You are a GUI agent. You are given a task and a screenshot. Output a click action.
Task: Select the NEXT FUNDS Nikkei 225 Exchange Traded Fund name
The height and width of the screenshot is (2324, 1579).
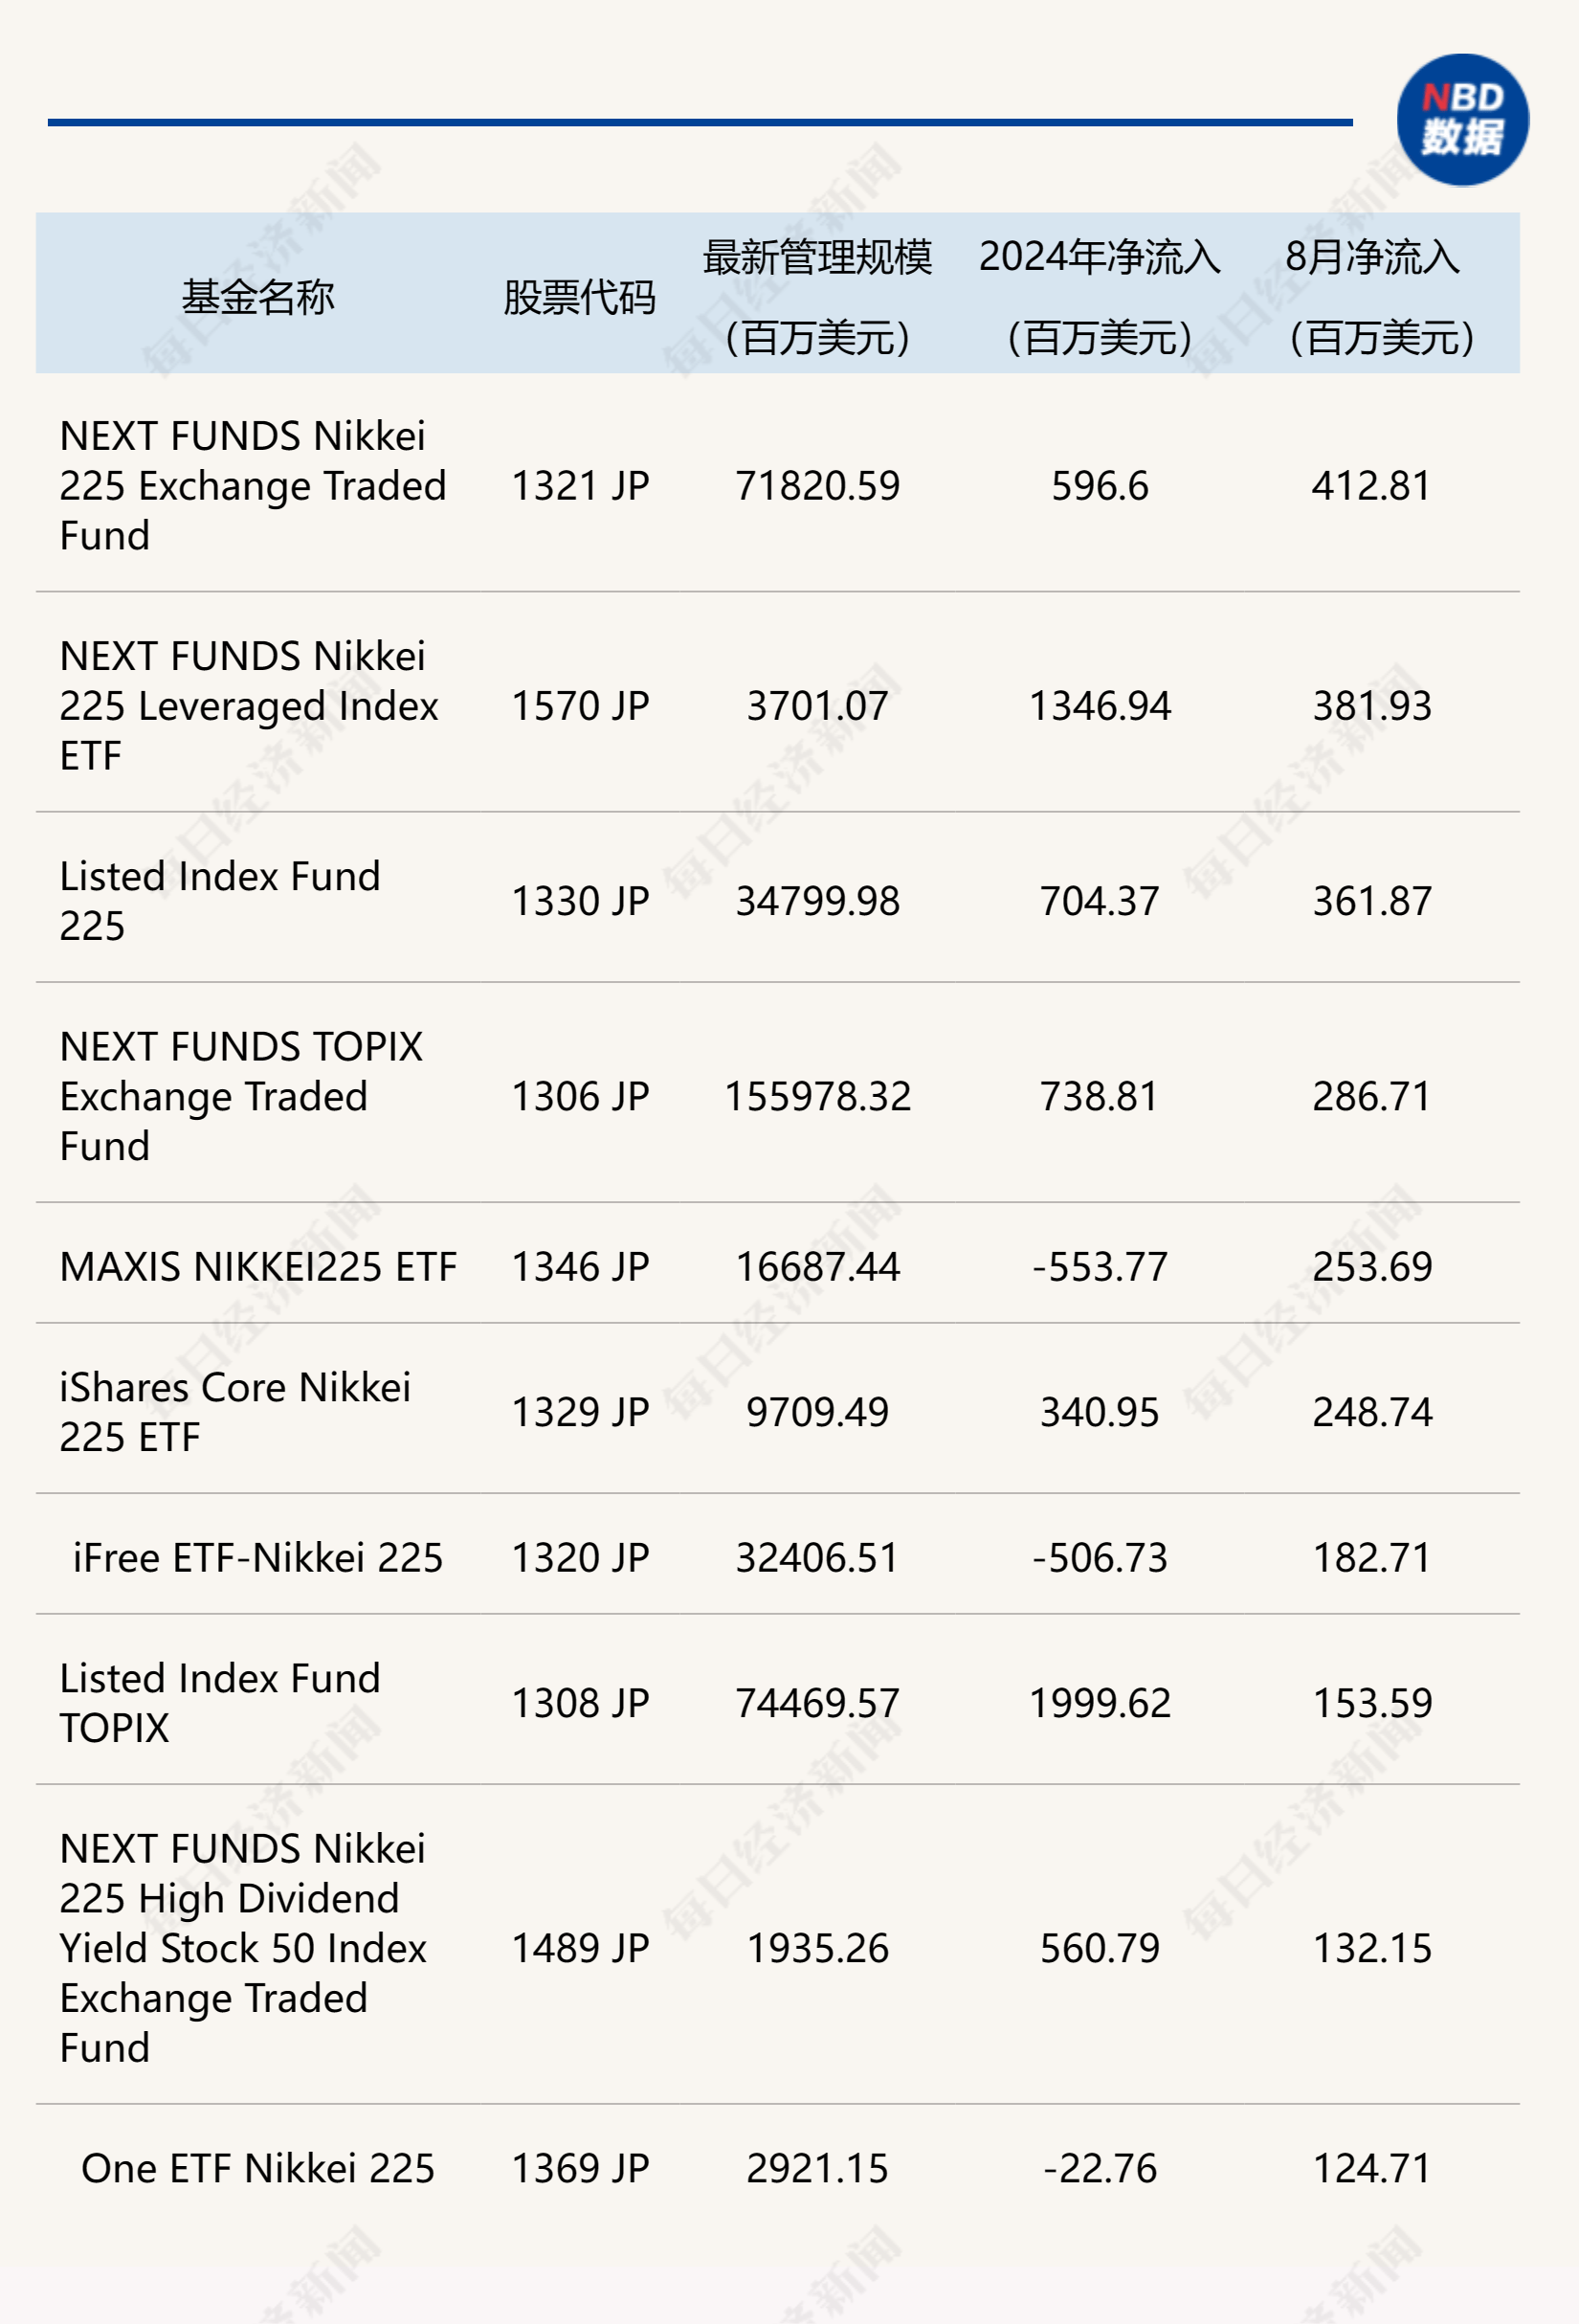[x=252, y=486]
